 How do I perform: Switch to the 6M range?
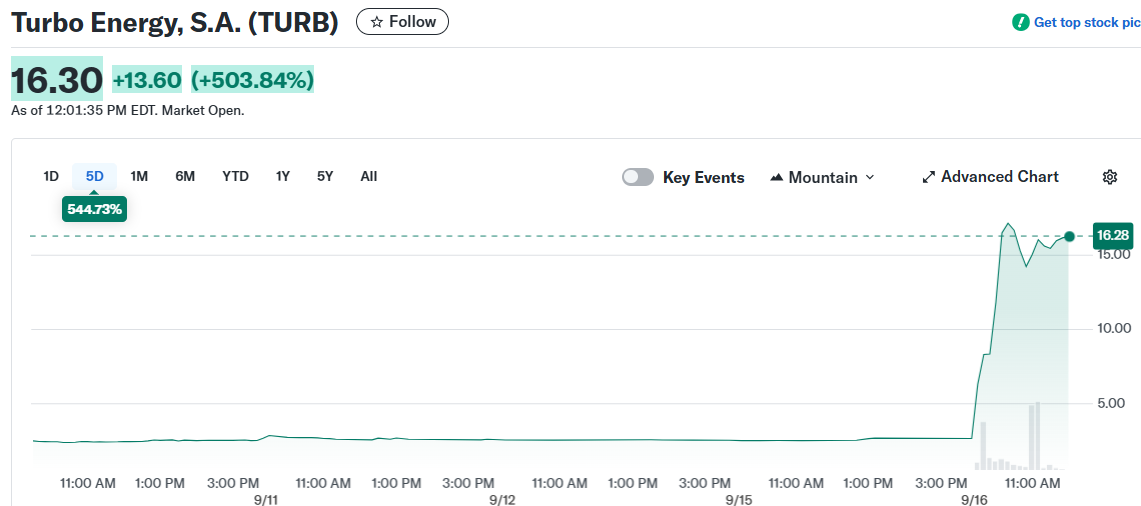pos(185,176)
